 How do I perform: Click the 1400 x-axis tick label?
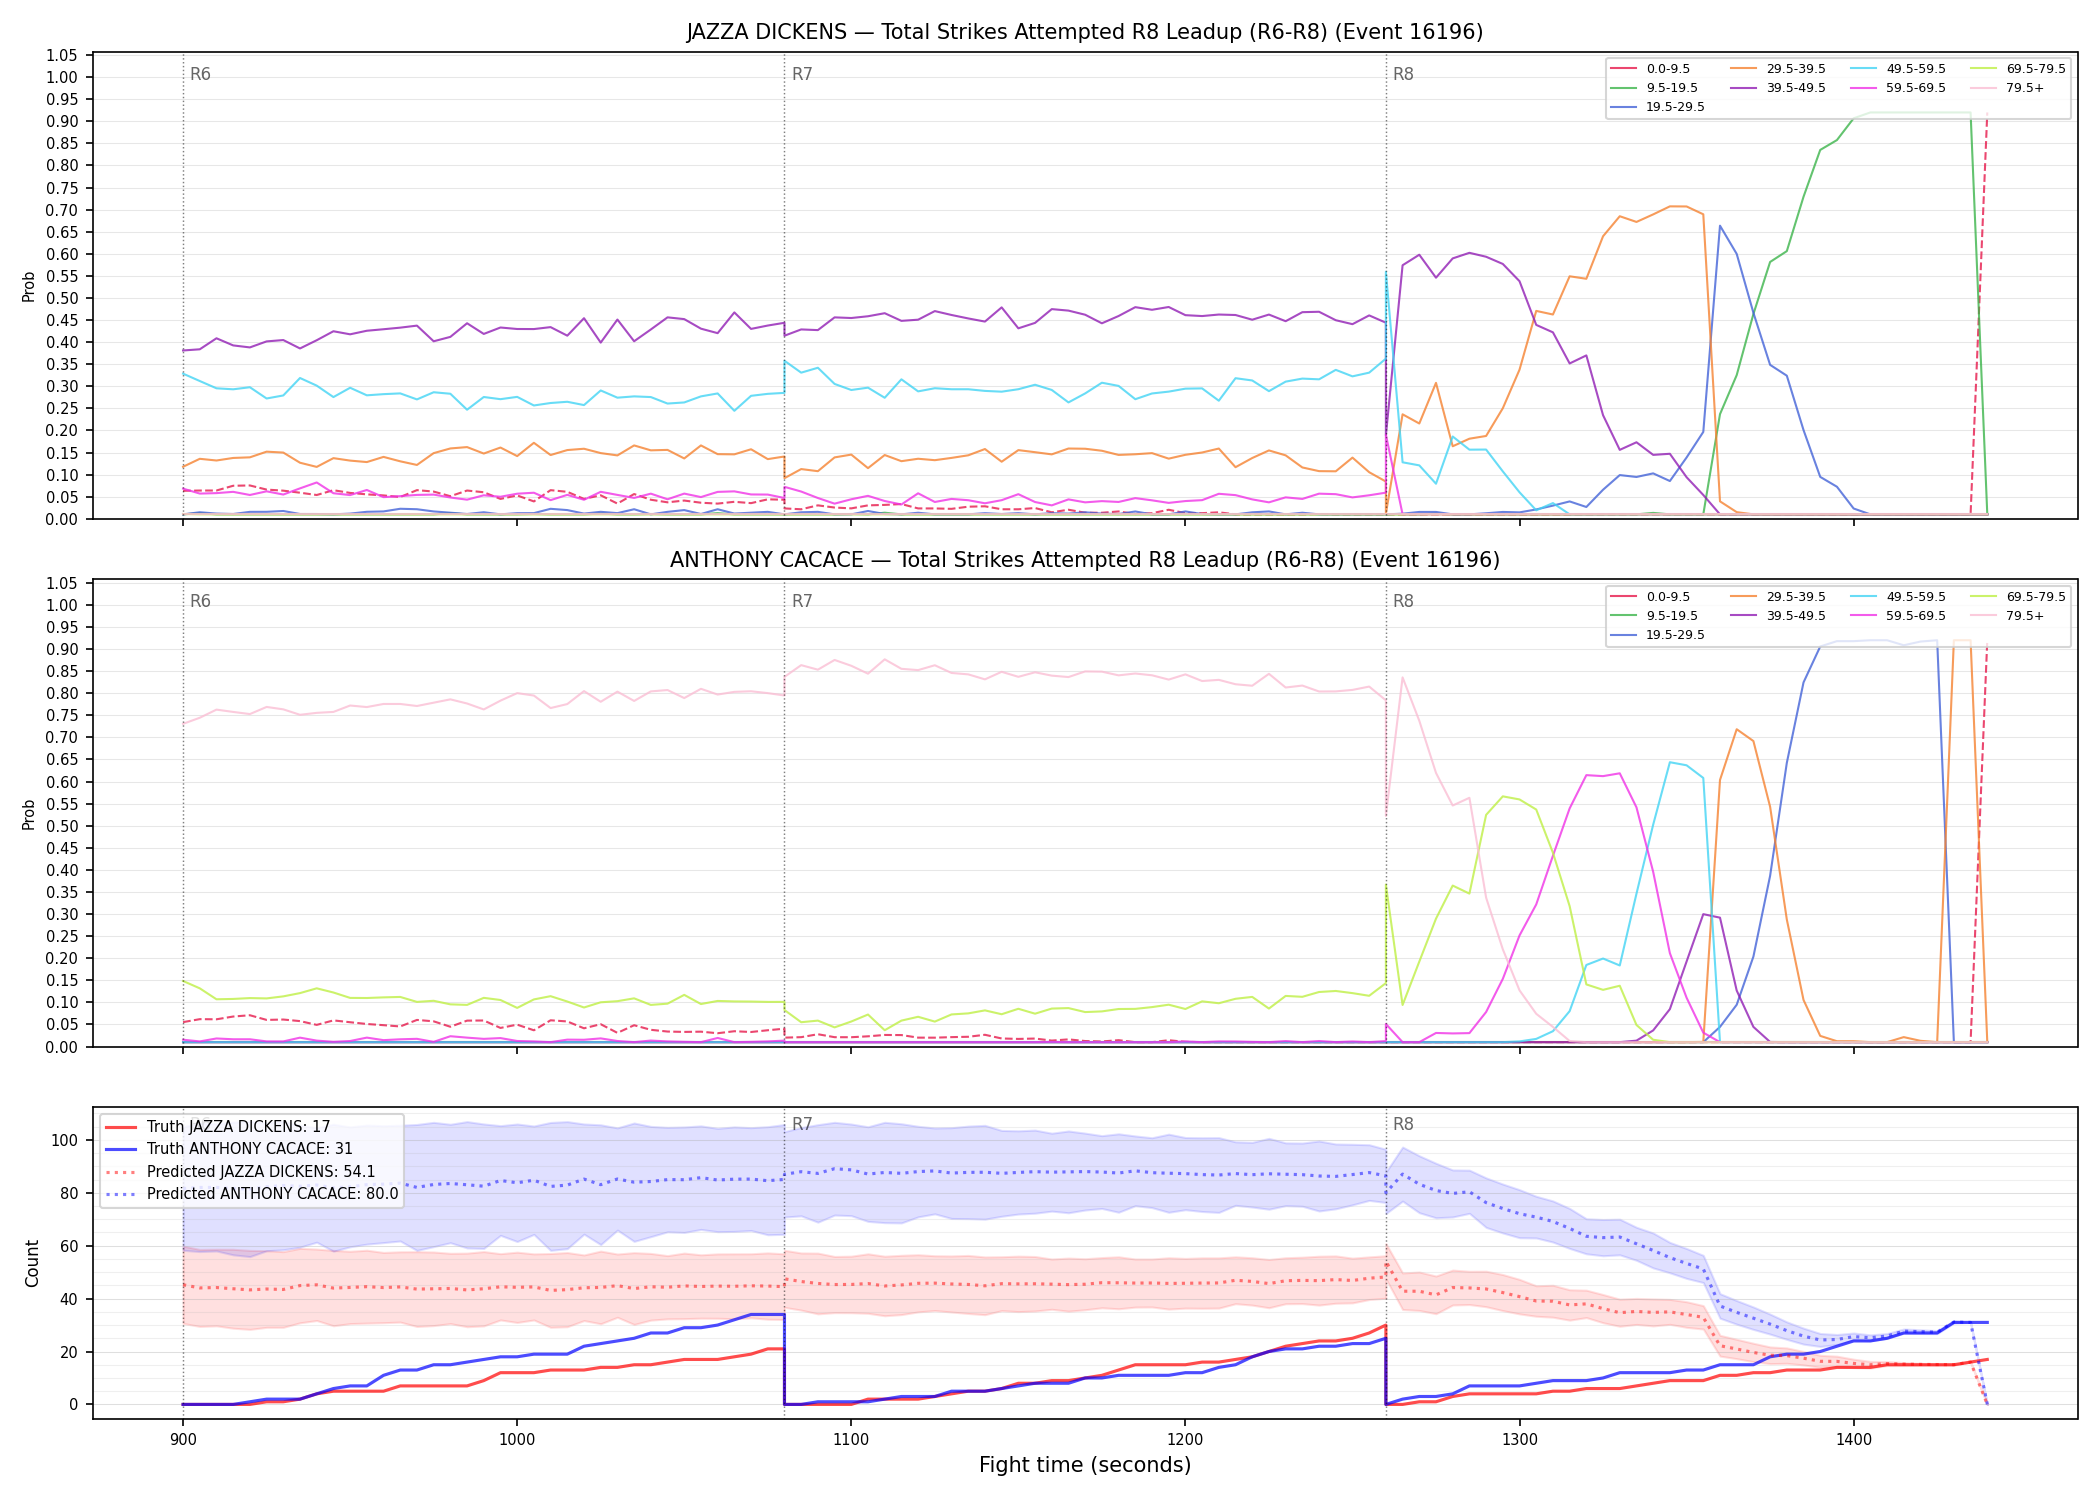click(x=1853, y=1440)
